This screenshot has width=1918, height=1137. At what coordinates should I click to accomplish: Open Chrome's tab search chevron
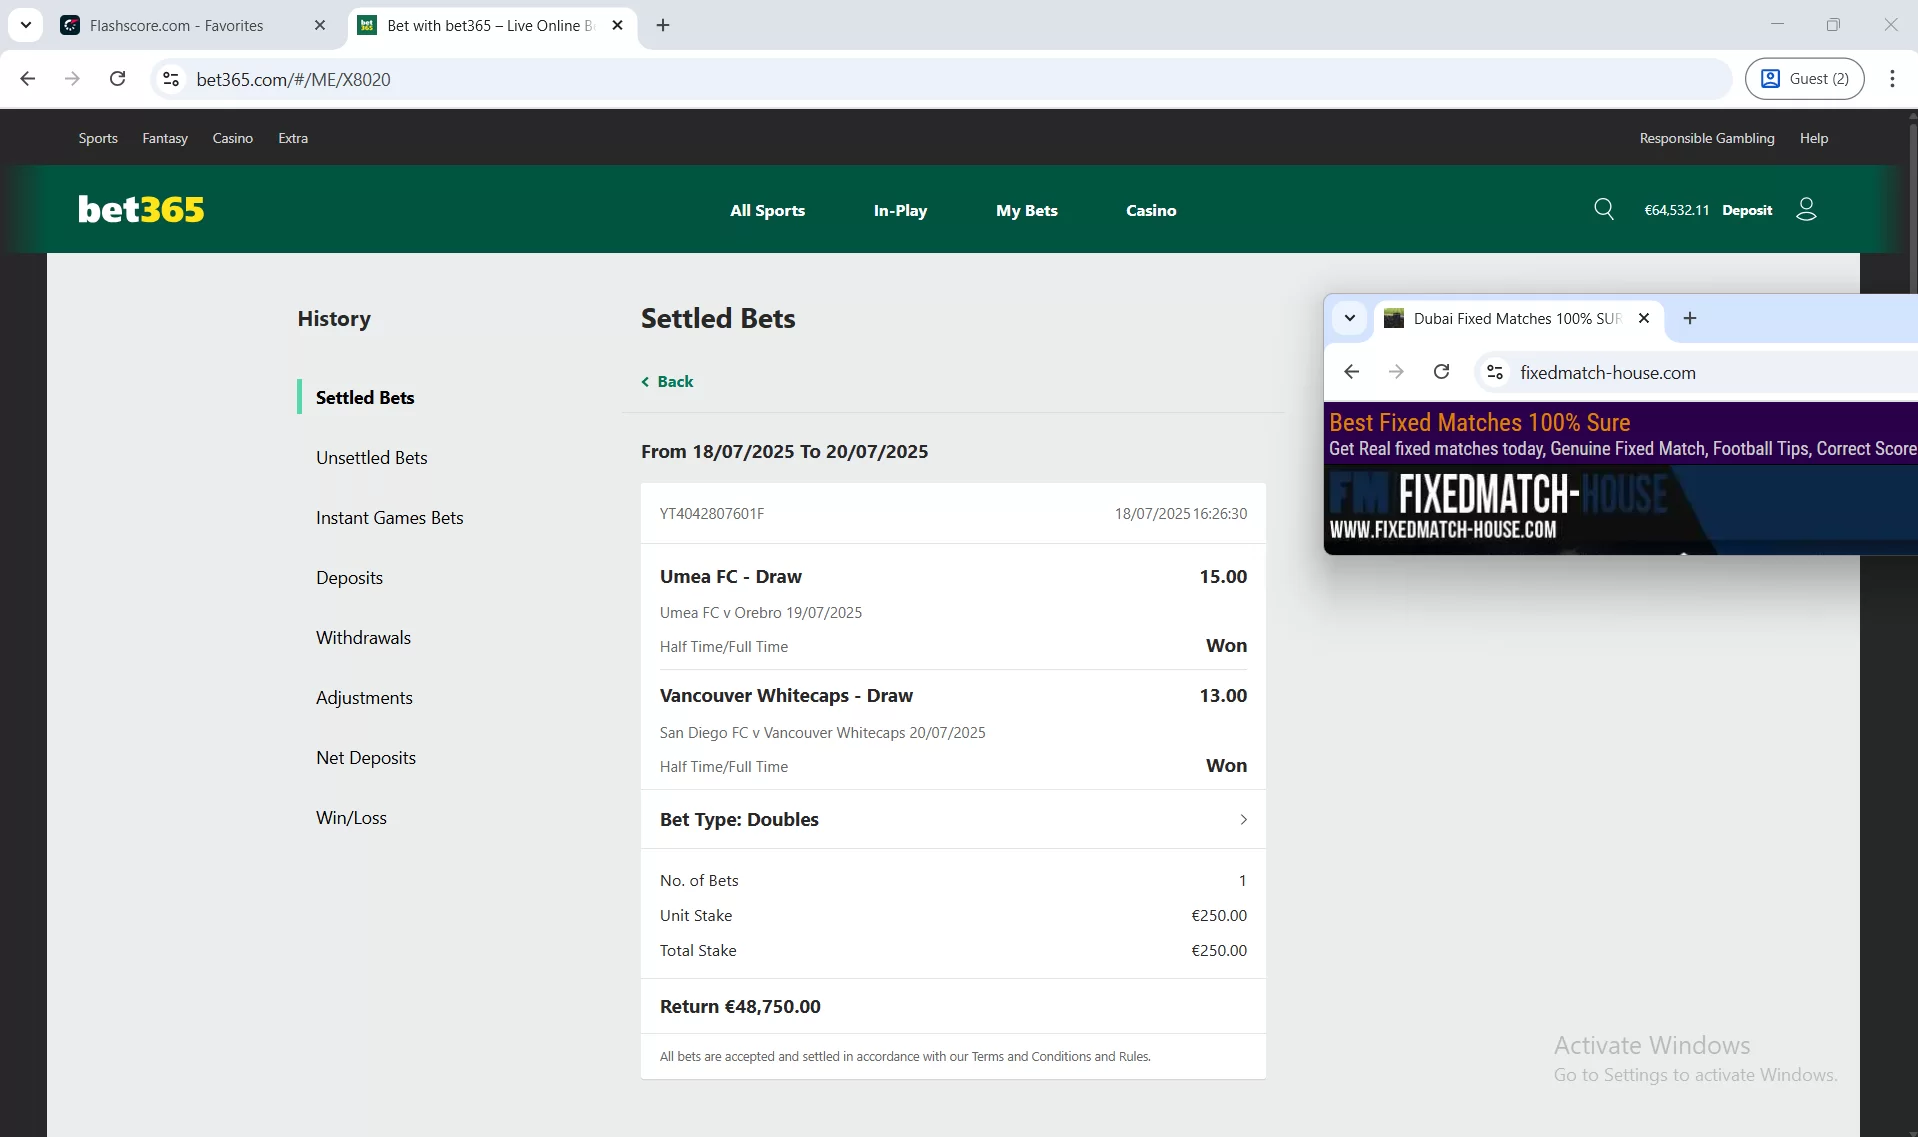coord(25,25)
